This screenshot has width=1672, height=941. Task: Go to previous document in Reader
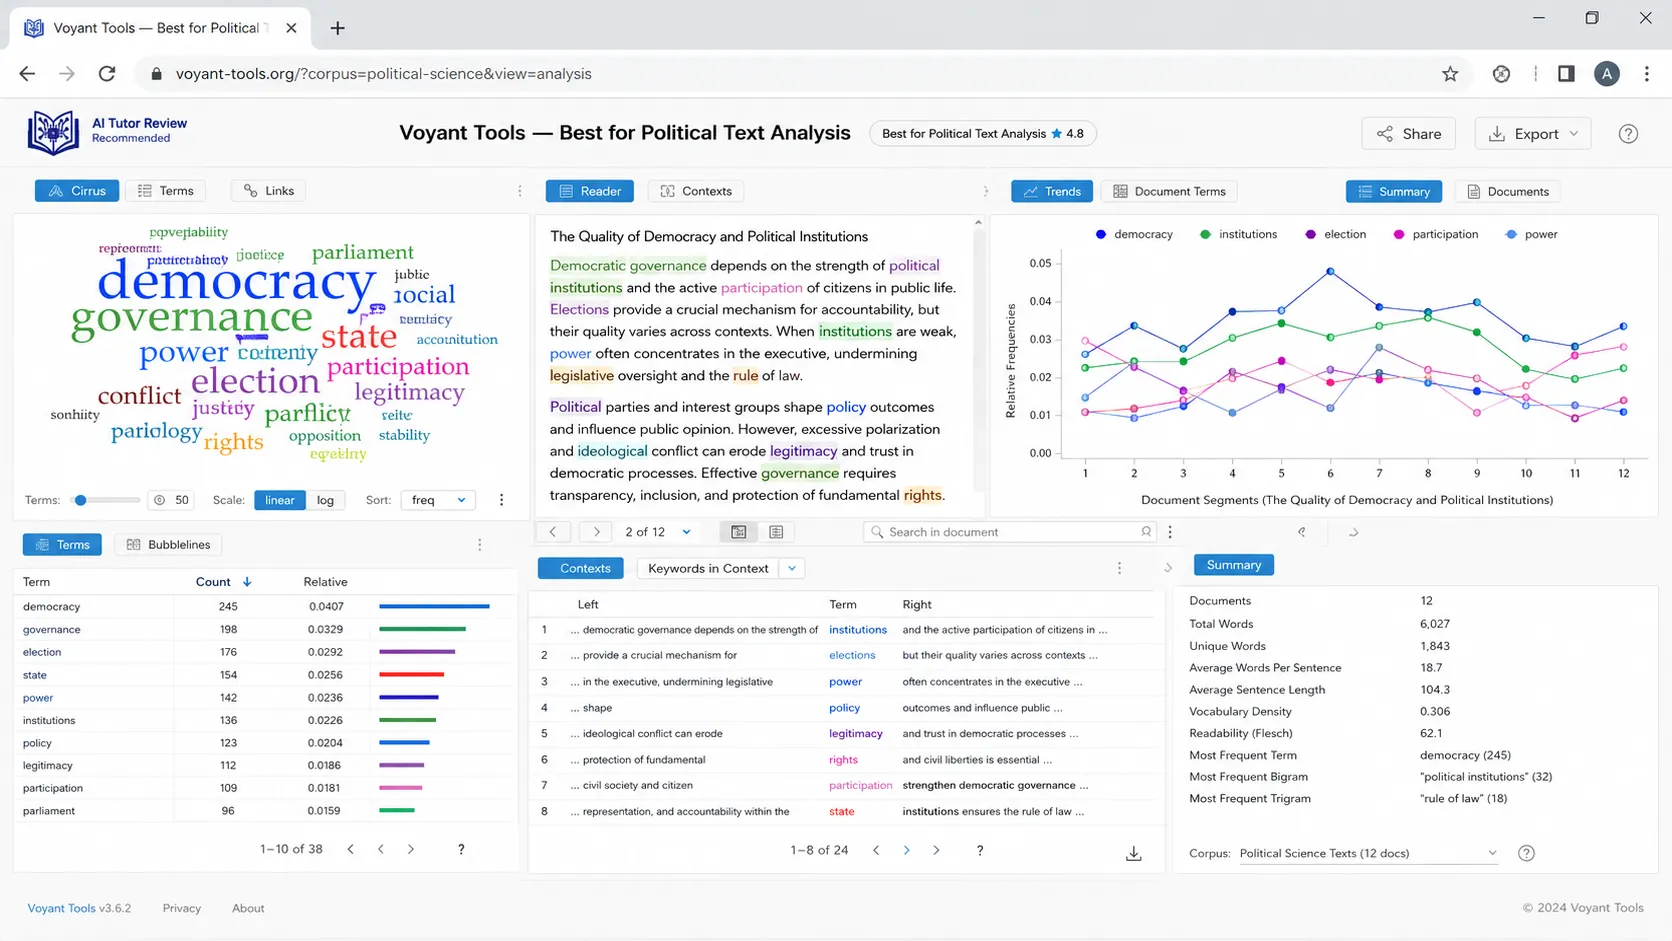pyautogui.click(x=553, y=532)
